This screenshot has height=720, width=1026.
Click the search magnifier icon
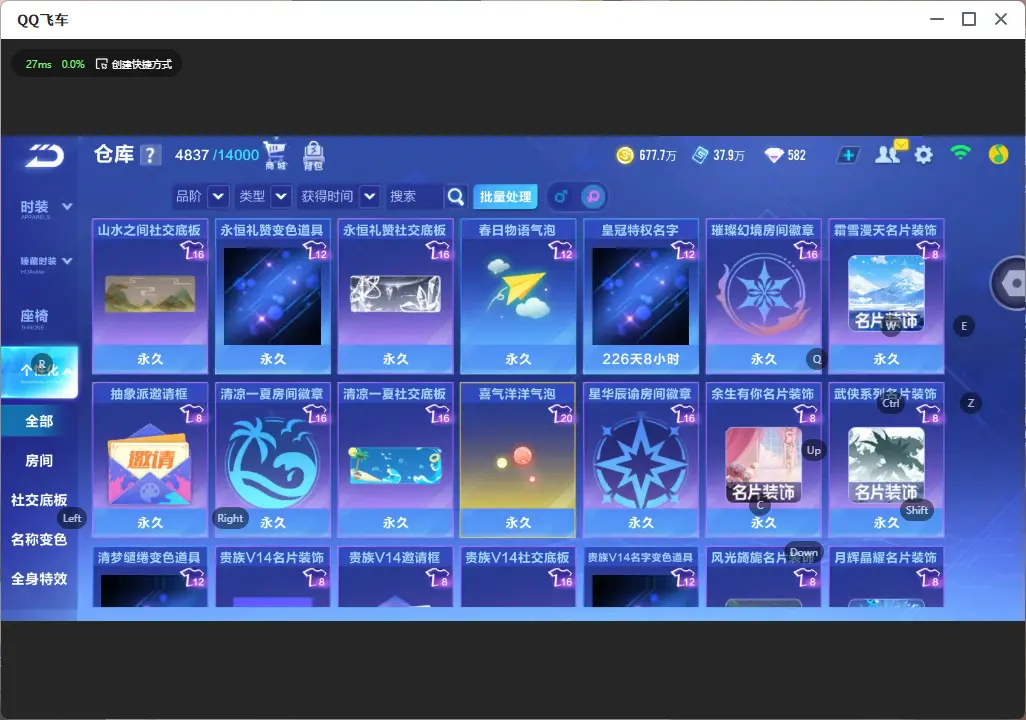click(x=455, y=196)
